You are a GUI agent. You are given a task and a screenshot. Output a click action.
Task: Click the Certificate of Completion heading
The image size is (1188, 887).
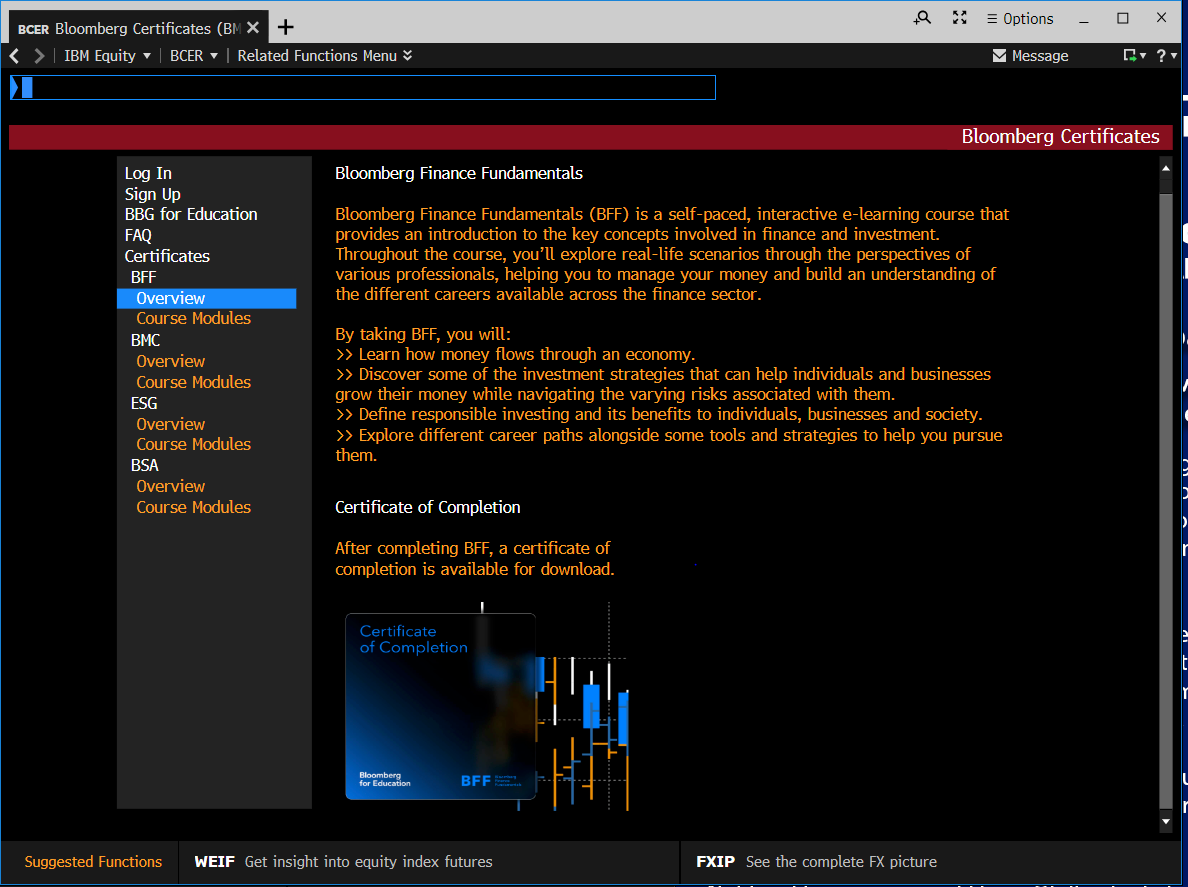[x=427, y=508]
